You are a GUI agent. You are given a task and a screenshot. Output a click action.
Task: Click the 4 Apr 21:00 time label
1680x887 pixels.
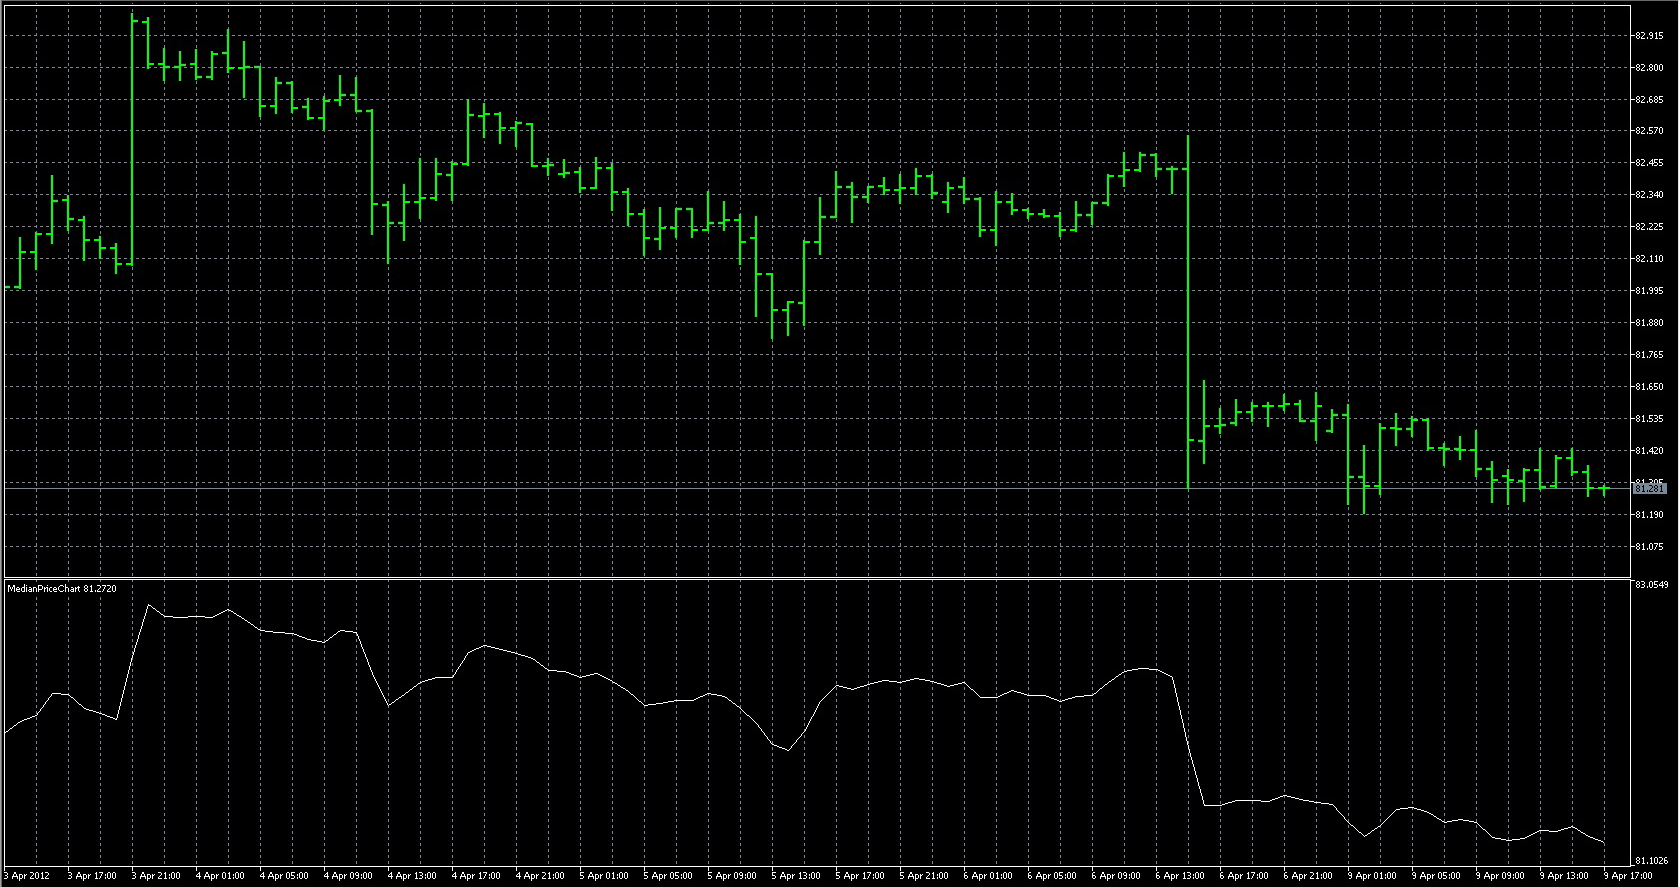pyautogui.click(x=540, y=876)
